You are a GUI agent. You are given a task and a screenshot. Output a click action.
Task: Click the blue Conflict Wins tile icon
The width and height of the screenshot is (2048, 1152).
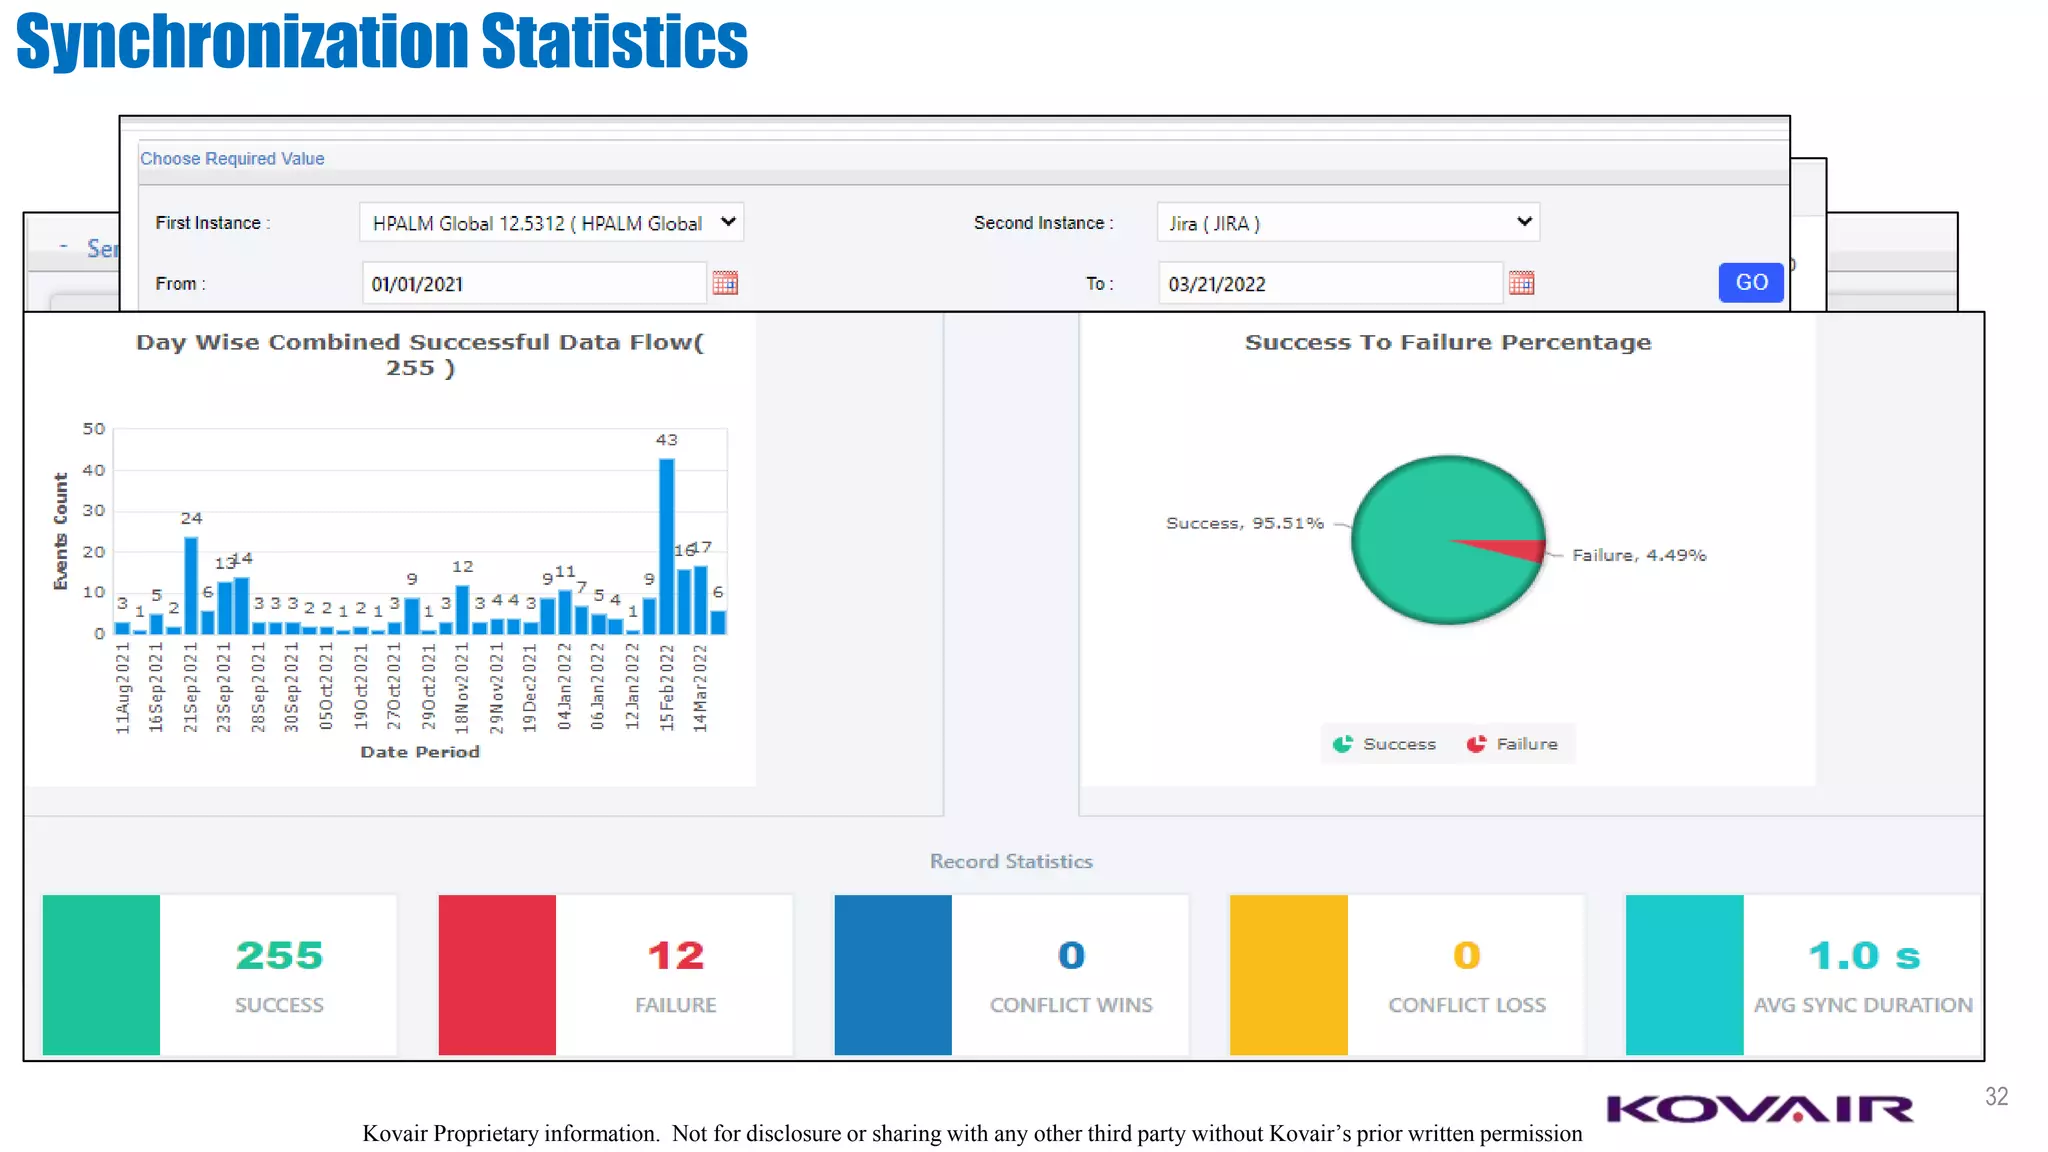point(893,974)
